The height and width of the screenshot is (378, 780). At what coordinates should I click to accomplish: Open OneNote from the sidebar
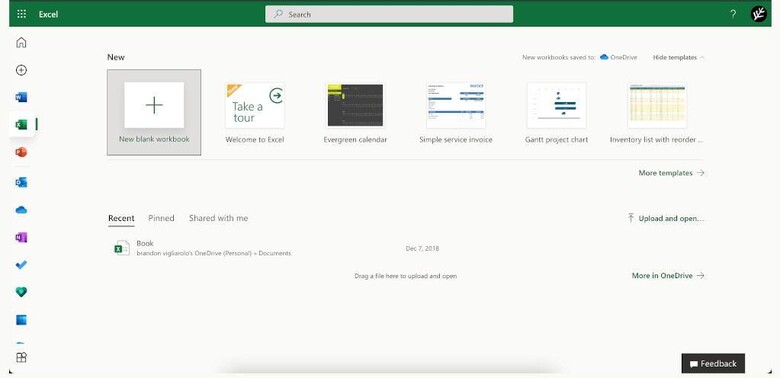[x=21, y=238]
